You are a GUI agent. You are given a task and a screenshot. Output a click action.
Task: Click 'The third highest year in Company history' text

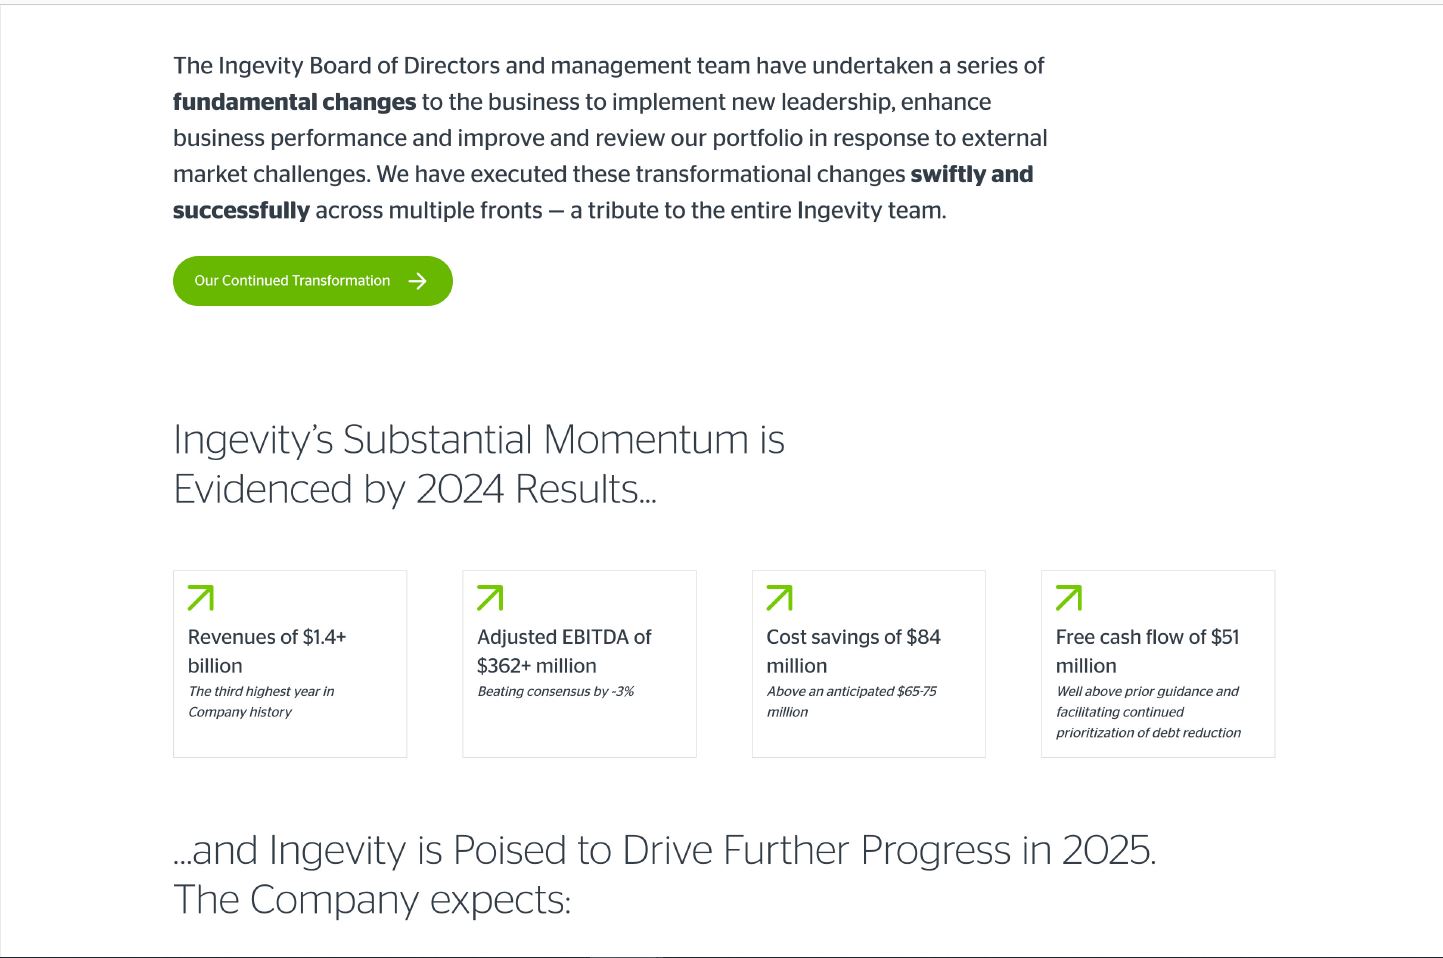click(260, 701)
